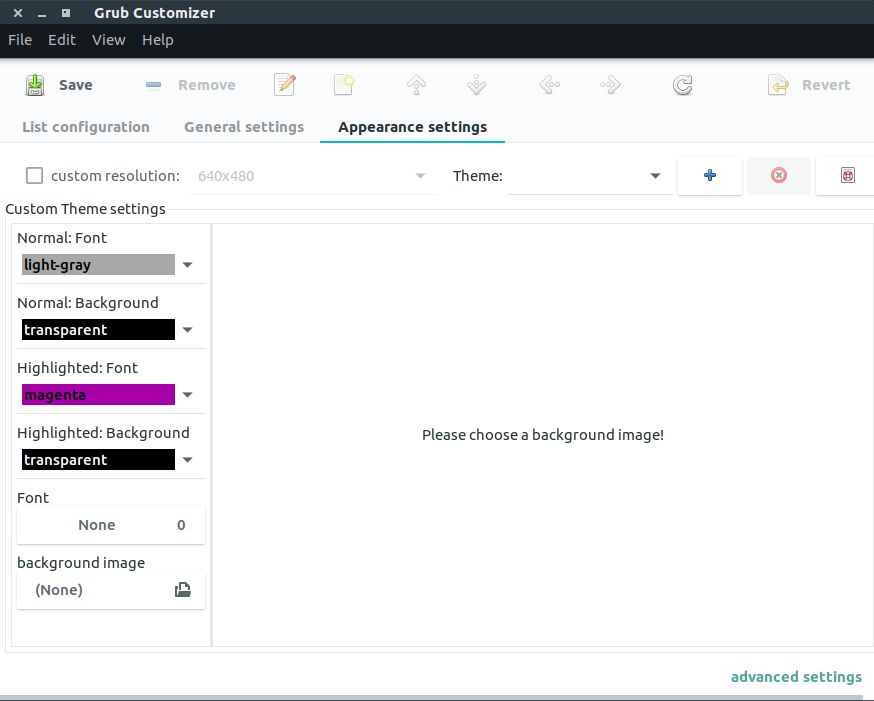
Task: Remove theme with red X icon
Action: [x=779, y=176]
